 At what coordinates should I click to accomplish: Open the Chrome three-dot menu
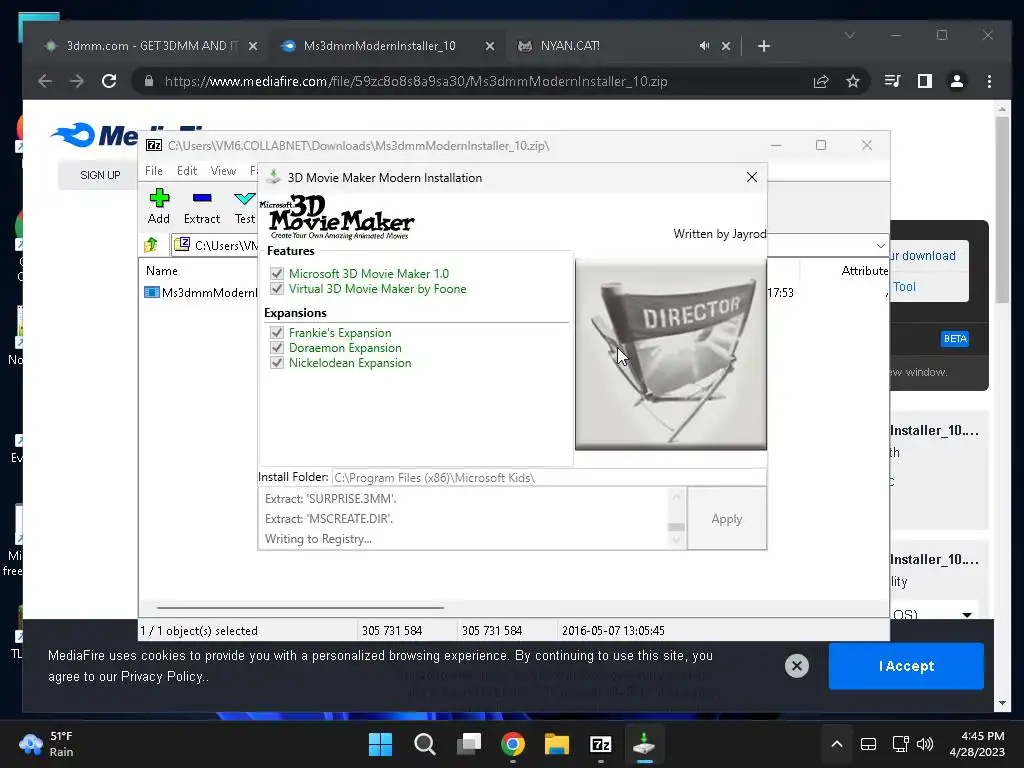point(989,81)
